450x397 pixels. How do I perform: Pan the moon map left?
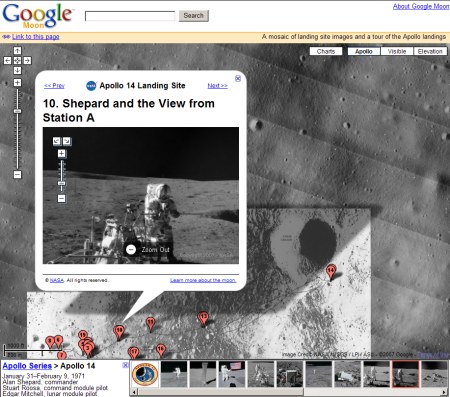7,60
